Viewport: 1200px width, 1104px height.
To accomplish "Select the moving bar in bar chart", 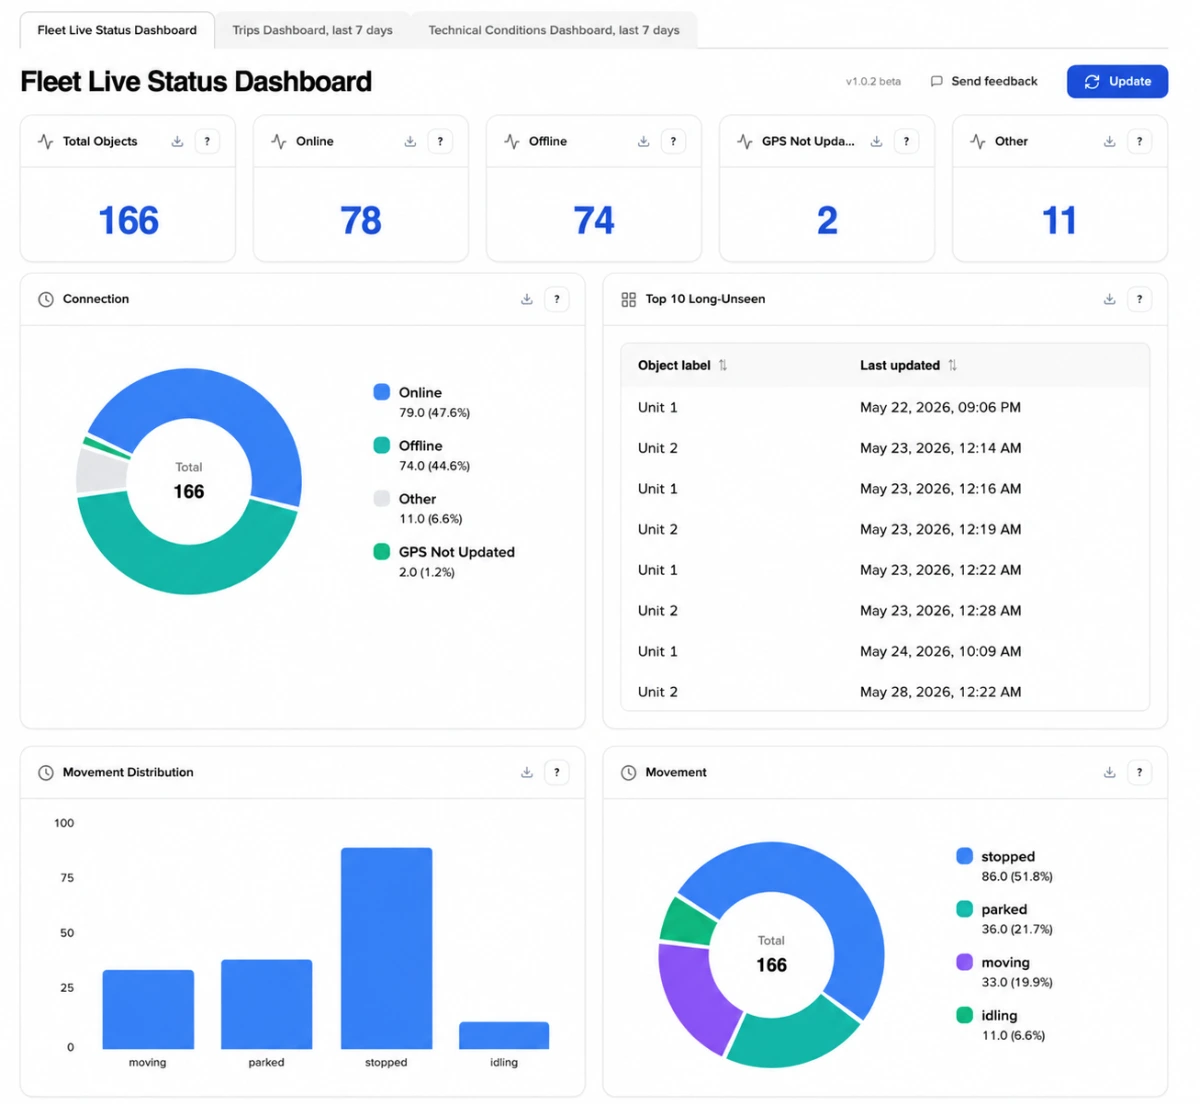I will 148,1009.
